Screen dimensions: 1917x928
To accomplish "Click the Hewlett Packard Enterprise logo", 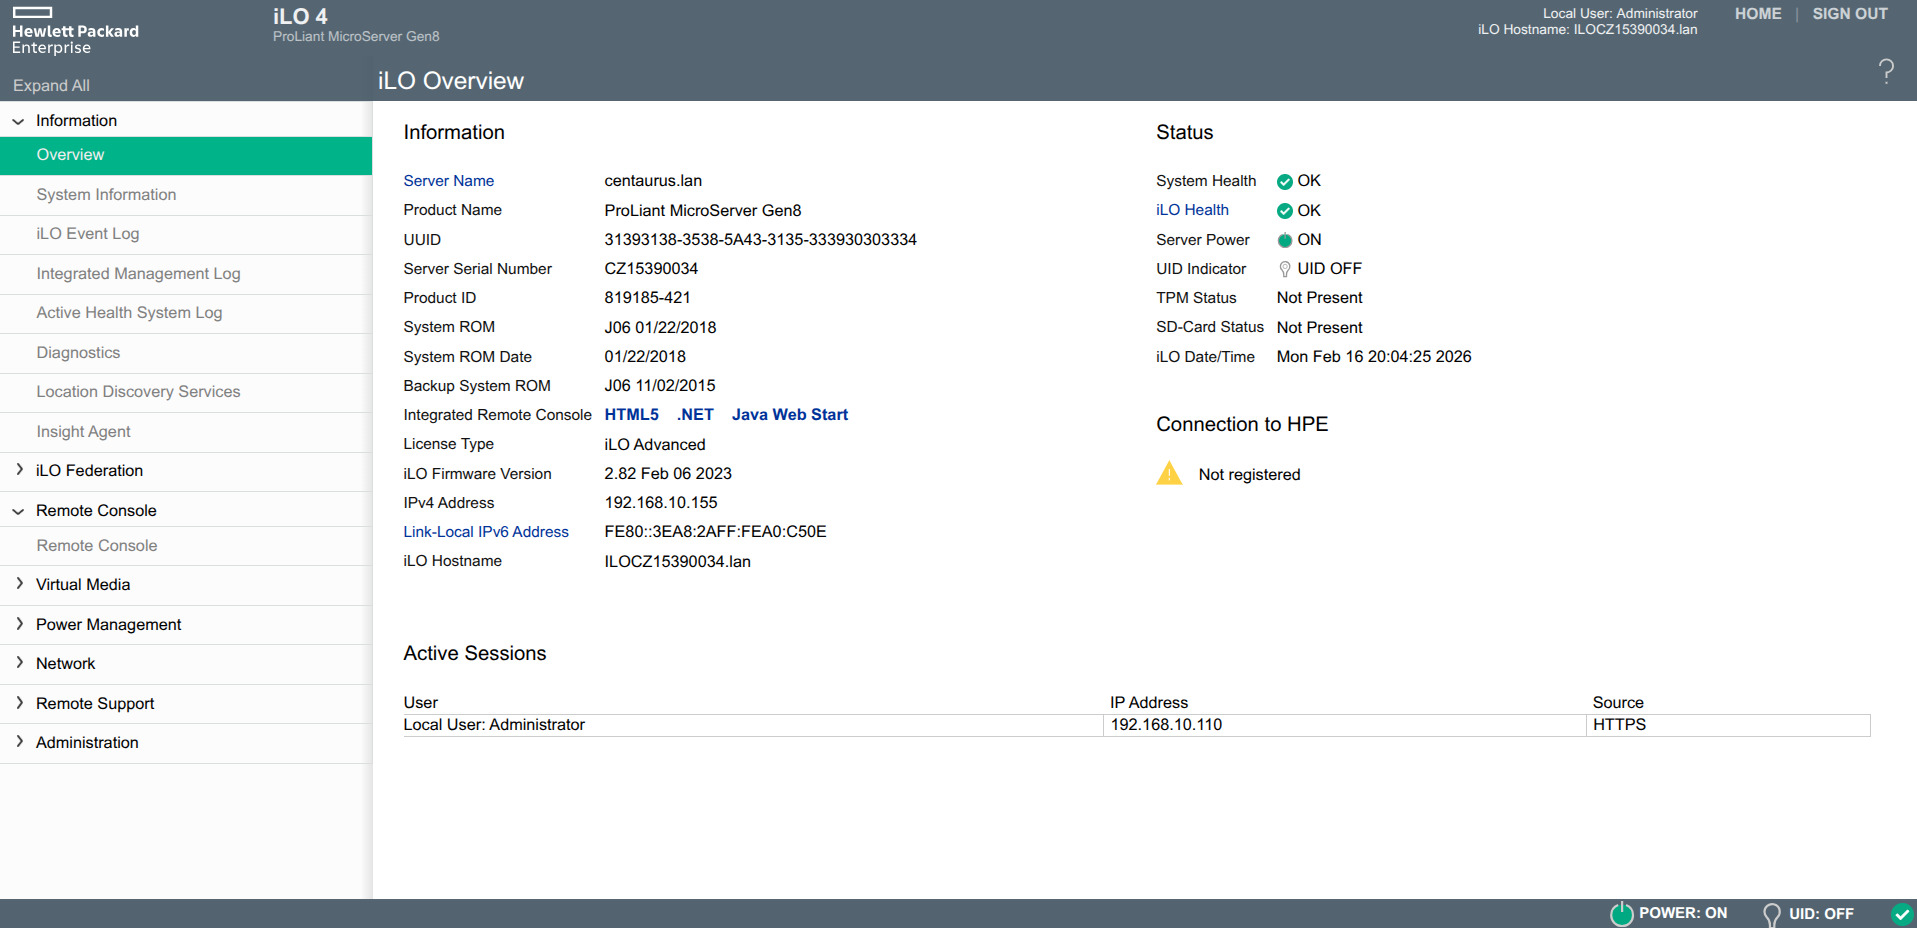I will tap(75, 32).
